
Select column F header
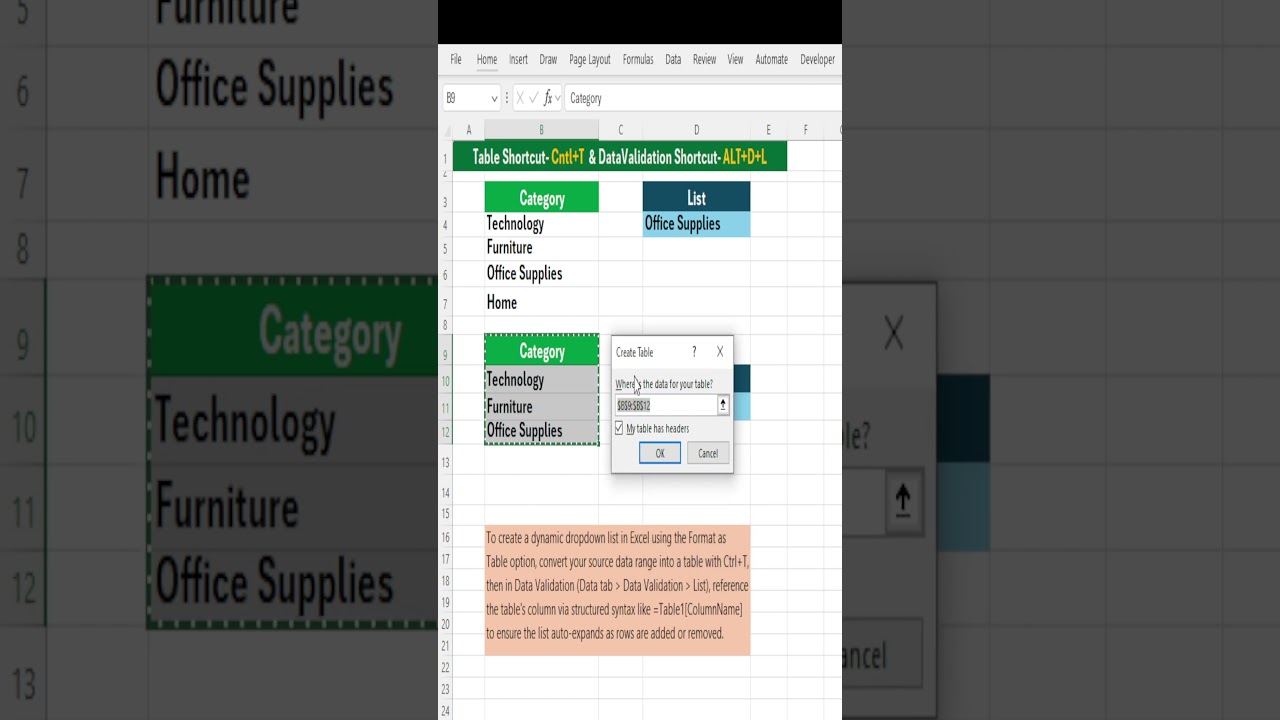click(805, 130)
